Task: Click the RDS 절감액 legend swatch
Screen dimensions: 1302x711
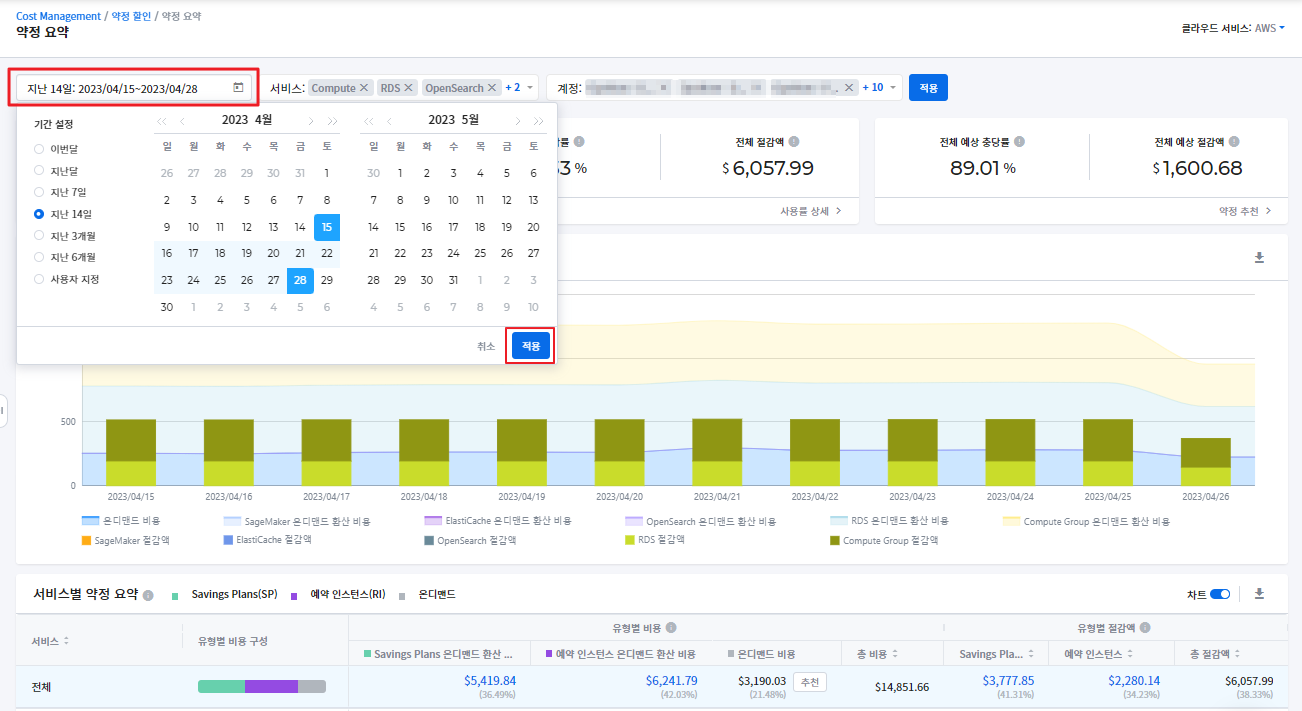Action: pyautogui.click(x=630, y=540)
